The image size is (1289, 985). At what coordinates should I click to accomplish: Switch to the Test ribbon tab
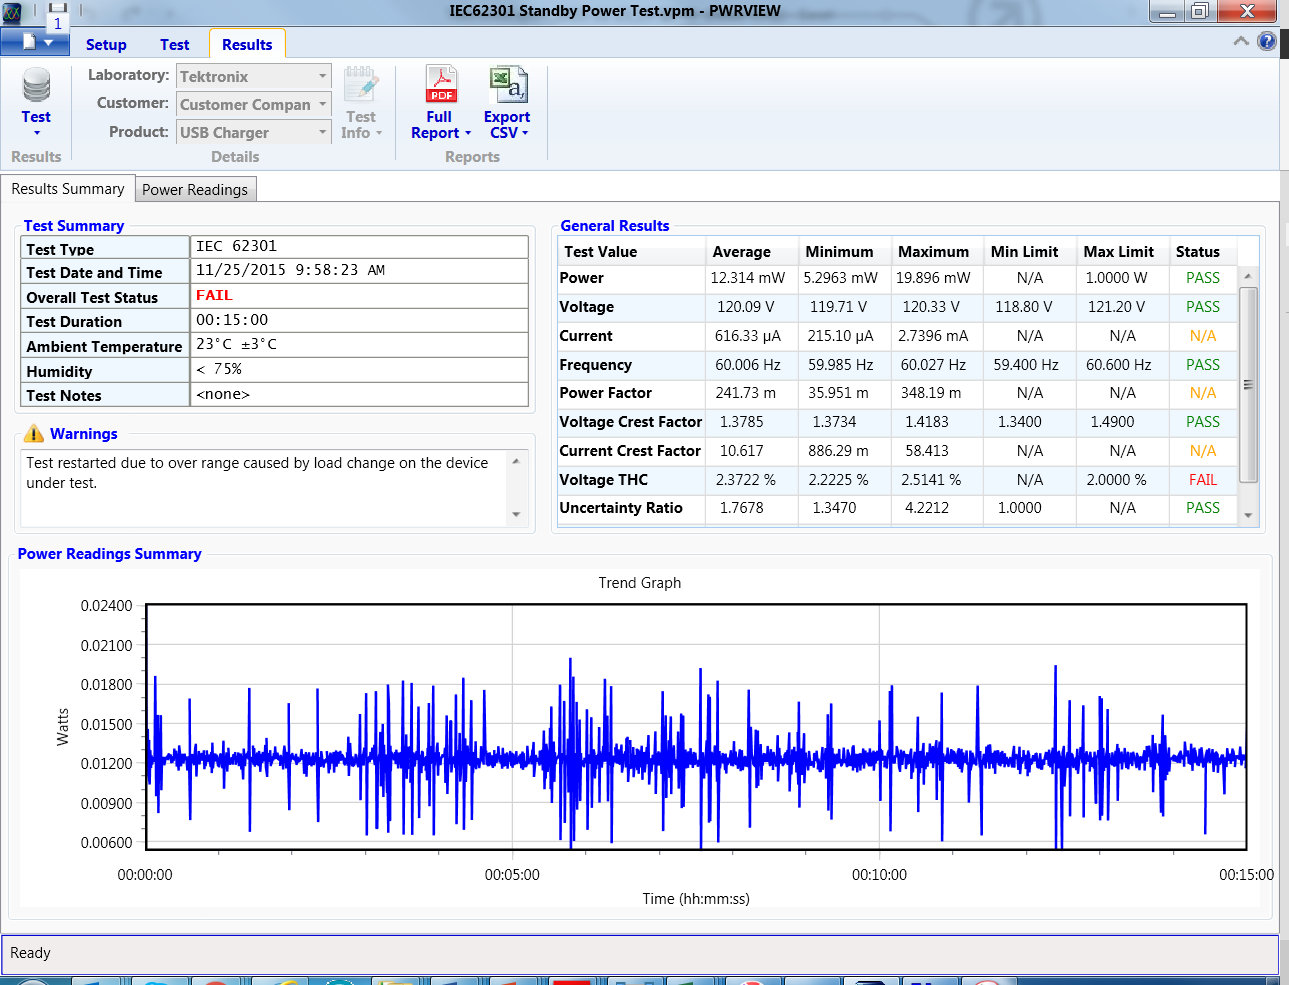tap(174, 44)
